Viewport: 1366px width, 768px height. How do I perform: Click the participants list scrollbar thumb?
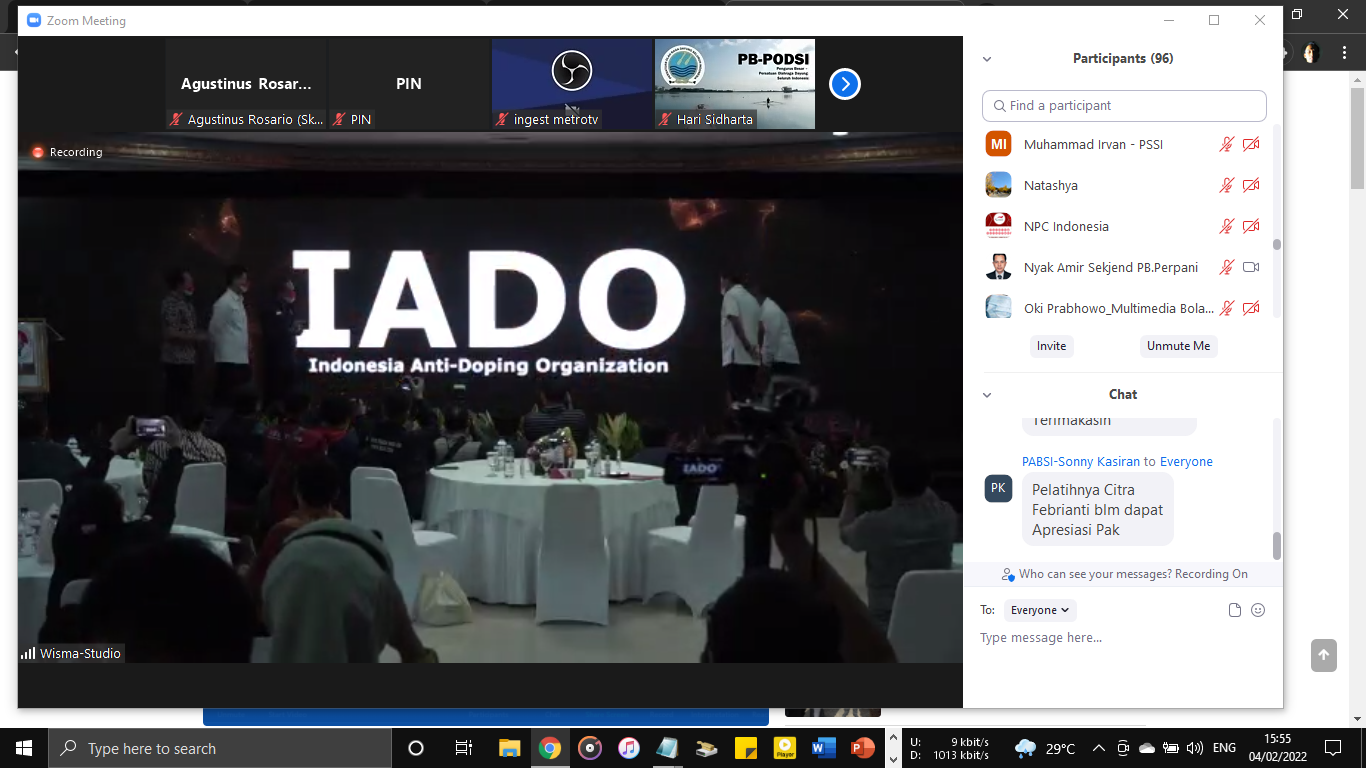point(1277,244)
